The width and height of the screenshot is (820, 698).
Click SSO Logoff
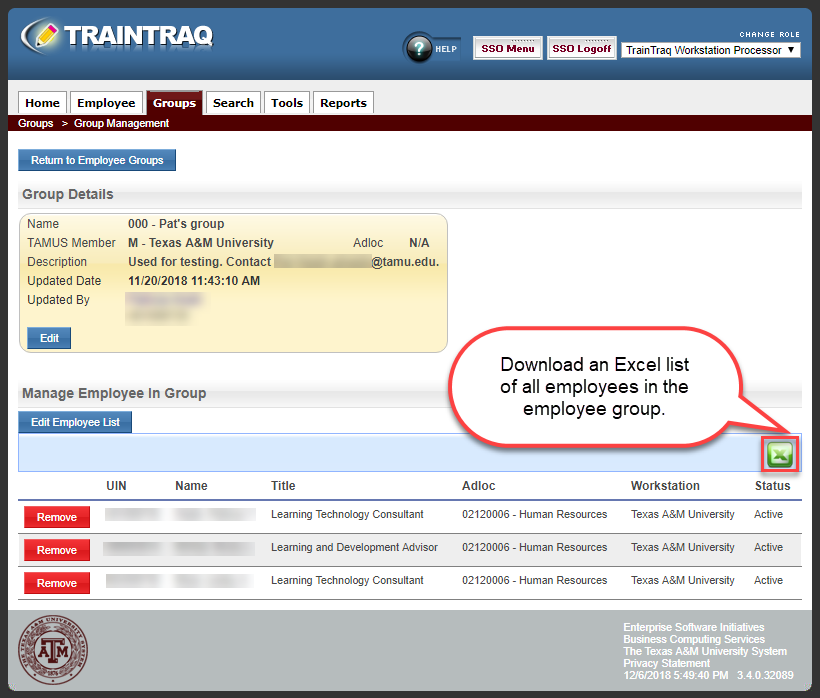coord(581,47)
